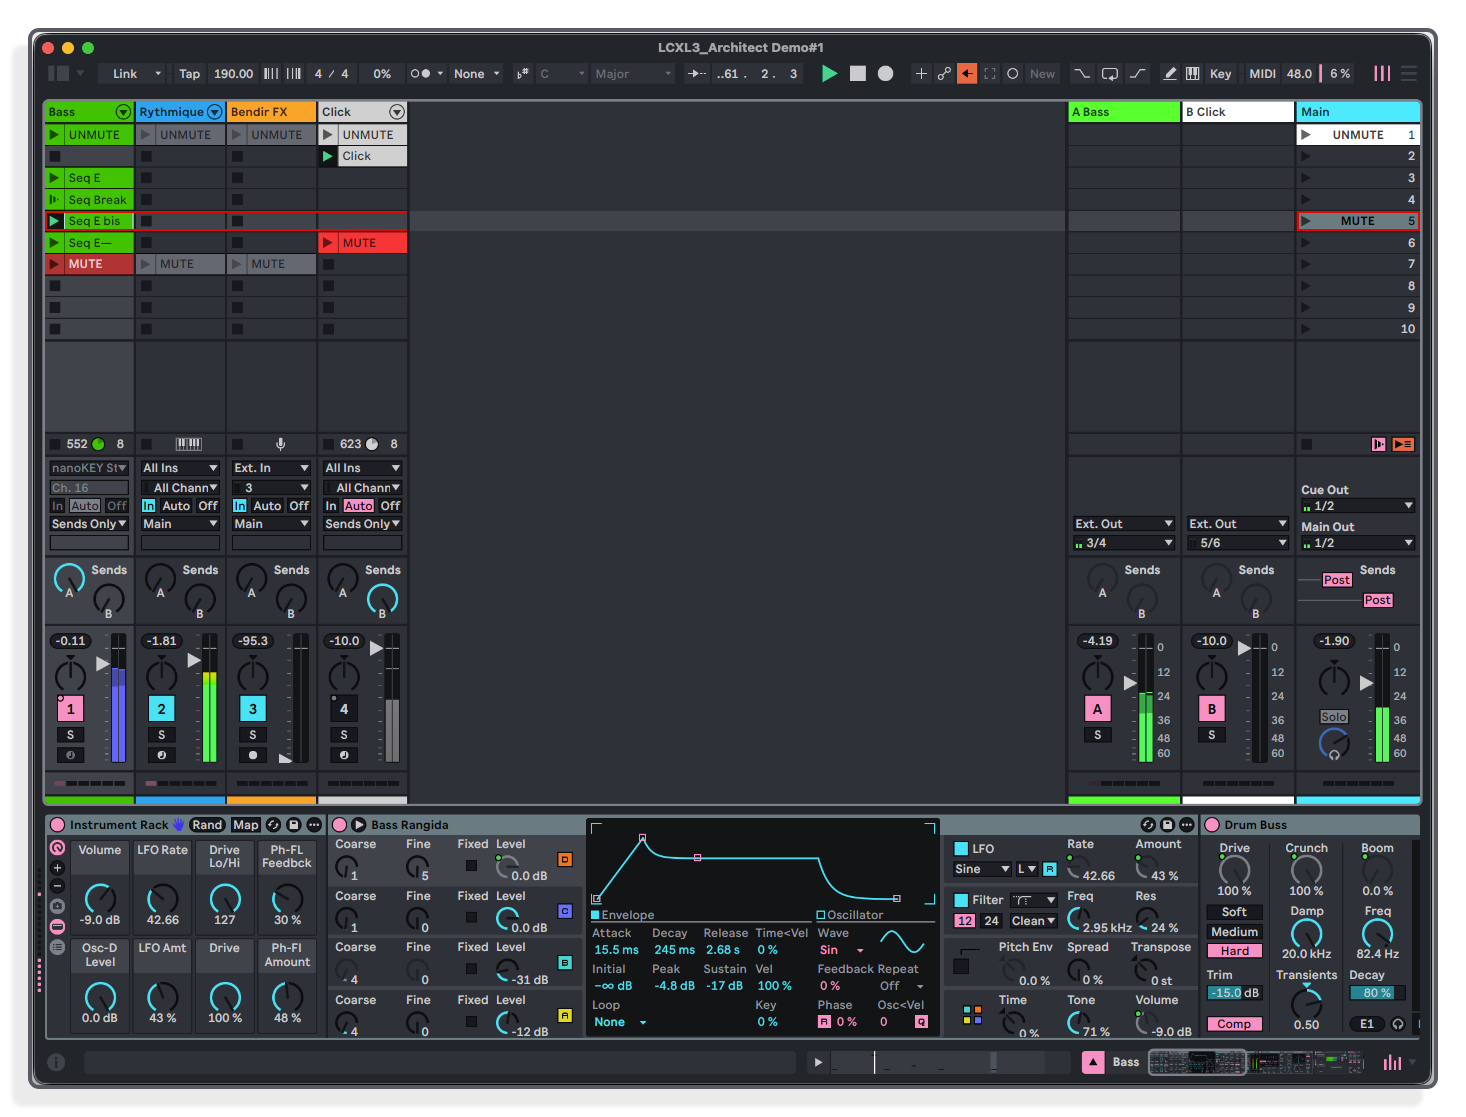This screenshot has height=1117, width=1466.
Task: Toggle the Comp switch in Drum Buss
Action: pyautogui.click(x=1234, y=1024)
